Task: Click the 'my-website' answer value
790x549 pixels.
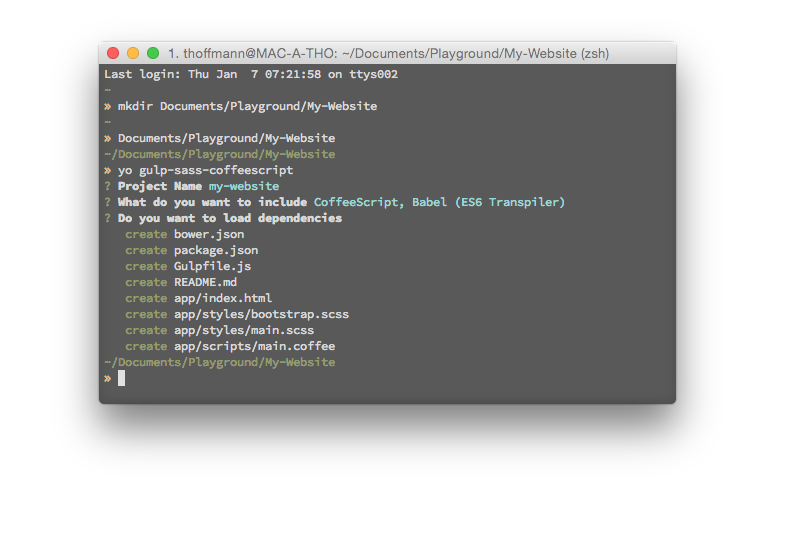Action: point(244,186)
